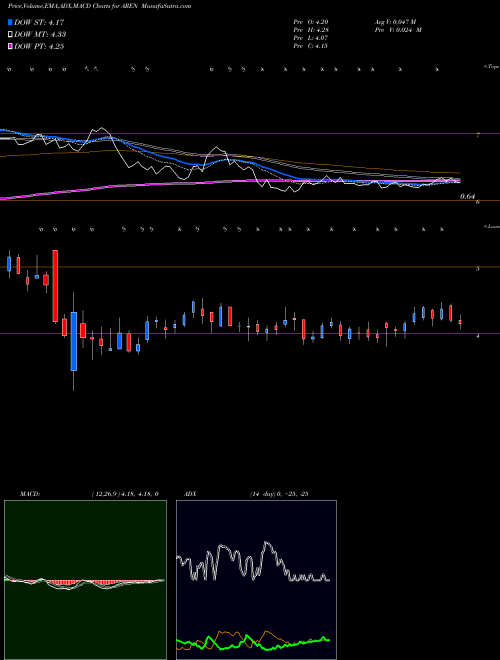
Task: Click the long blue candlestick with lowest wick
Action: coord(74,341)
